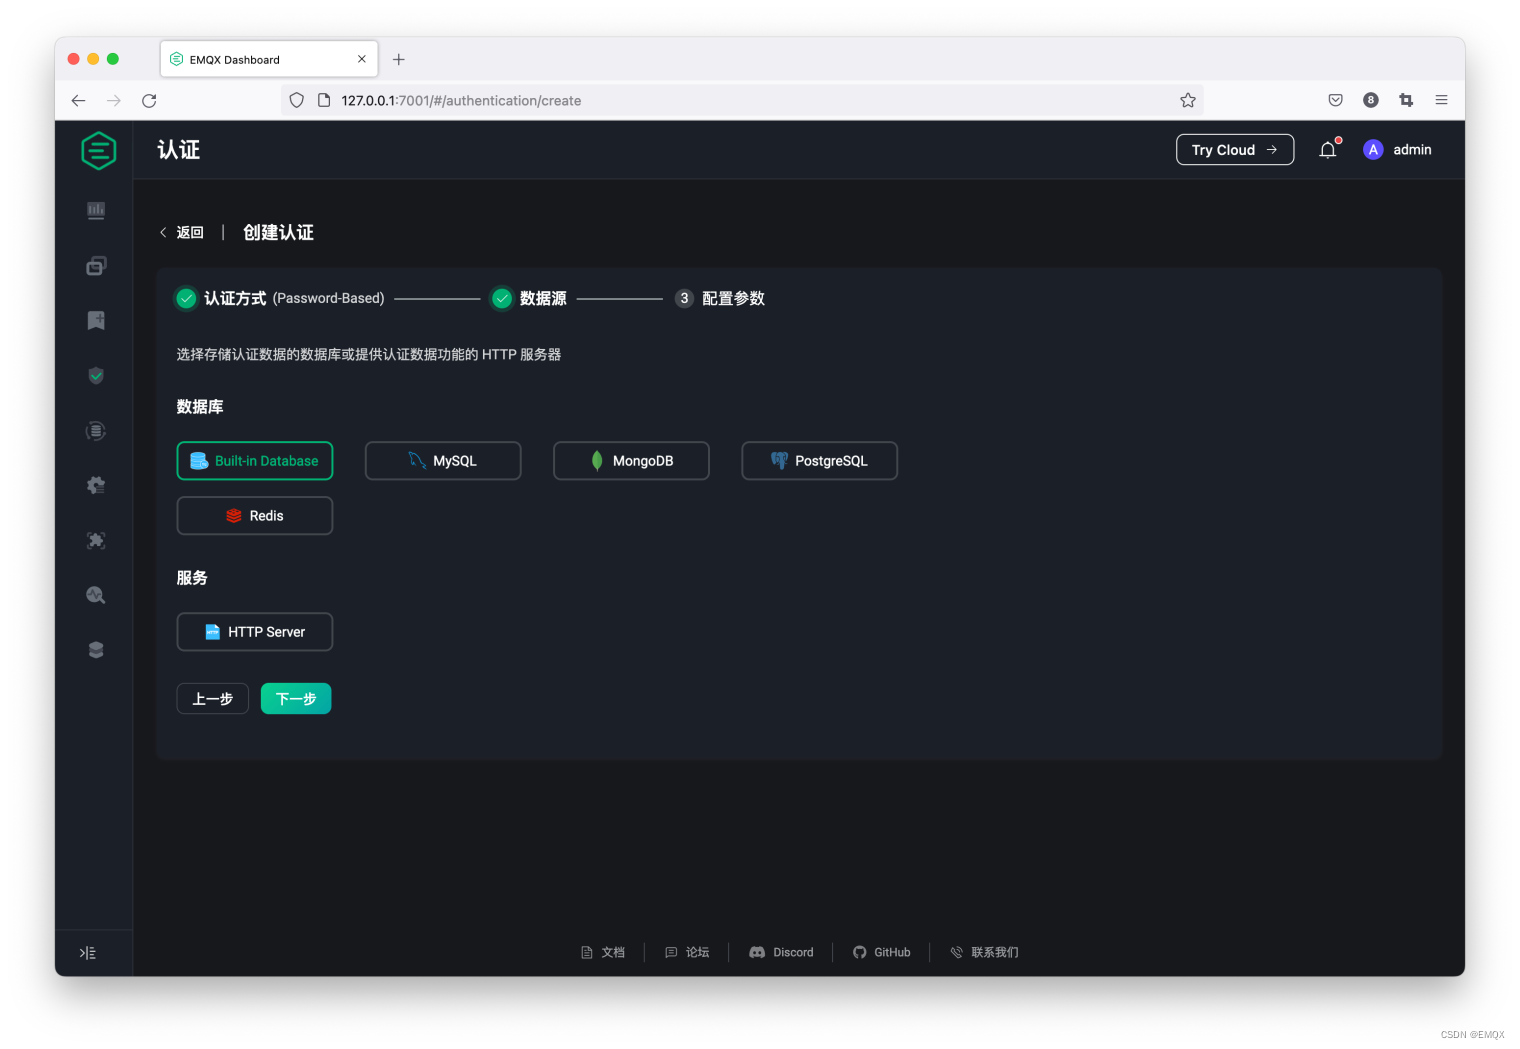Open the Diagnose magnifier icon in sidebar
Image resolution: width=1520 pixels, height=1049 pixels.
pyautogui.click(x=95, y=594)
